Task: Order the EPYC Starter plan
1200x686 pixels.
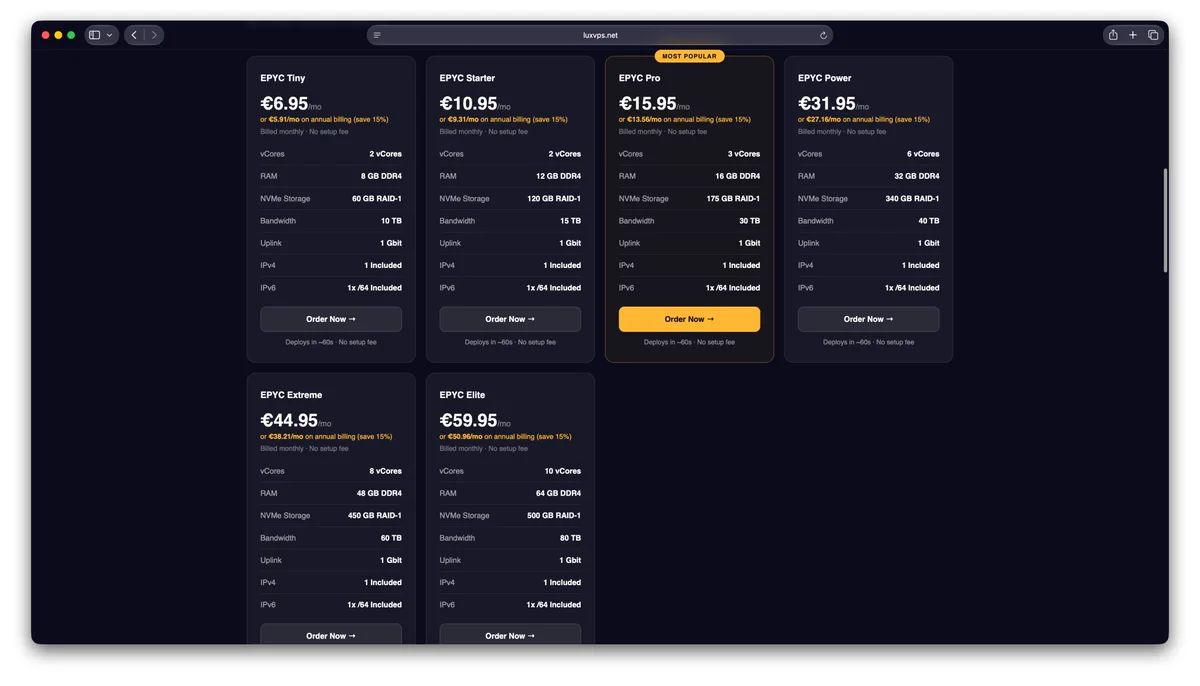Action: click(x=510, y=319)
